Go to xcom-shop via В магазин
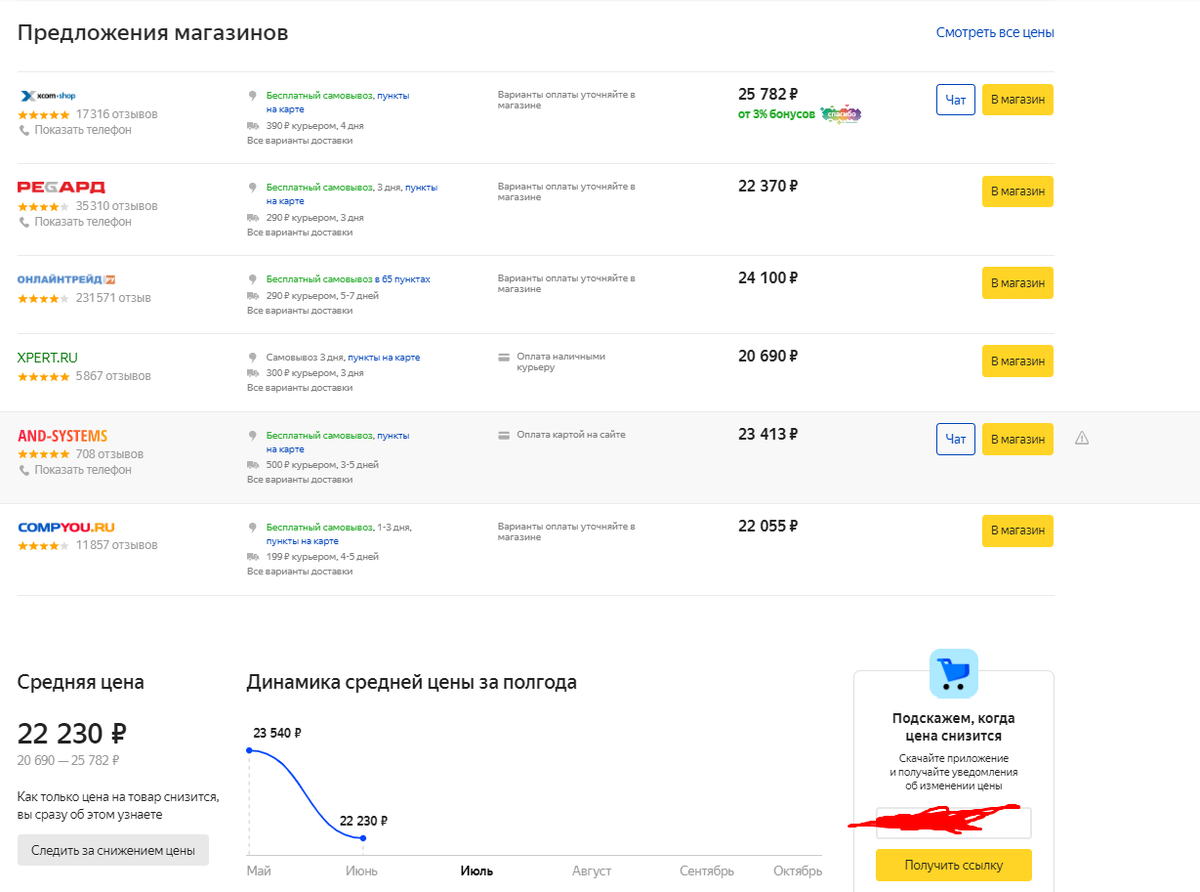The height and width of the screenshot is (892, 1200). pyautogui.click(x=1017, y=100)
